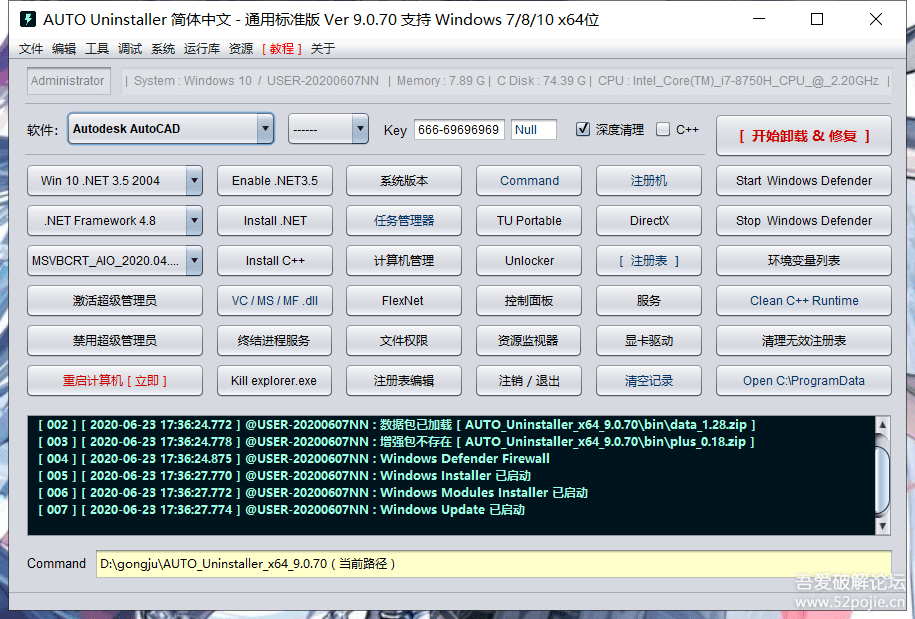Click the TU Portable button
915x619 pixels.
click(x=529, y=221)
